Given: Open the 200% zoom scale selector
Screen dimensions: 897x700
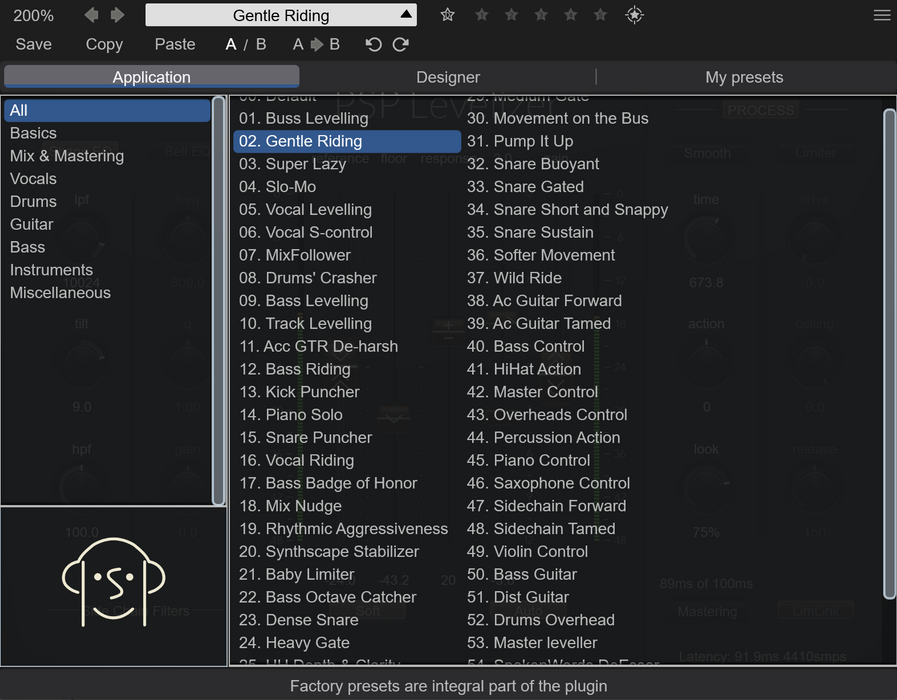Looking at the screenshot, I should [x=33, y=15].
